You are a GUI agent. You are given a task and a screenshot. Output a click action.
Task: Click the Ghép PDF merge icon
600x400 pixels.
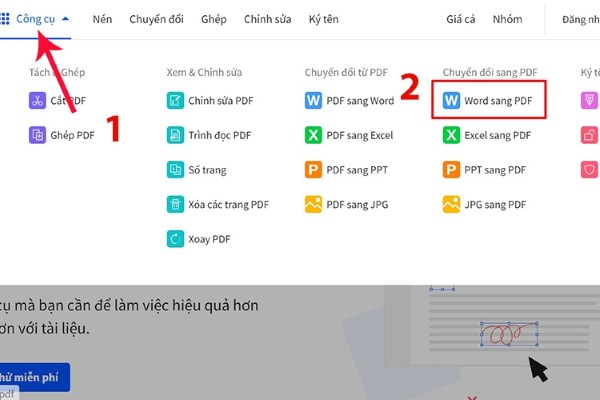37,135
